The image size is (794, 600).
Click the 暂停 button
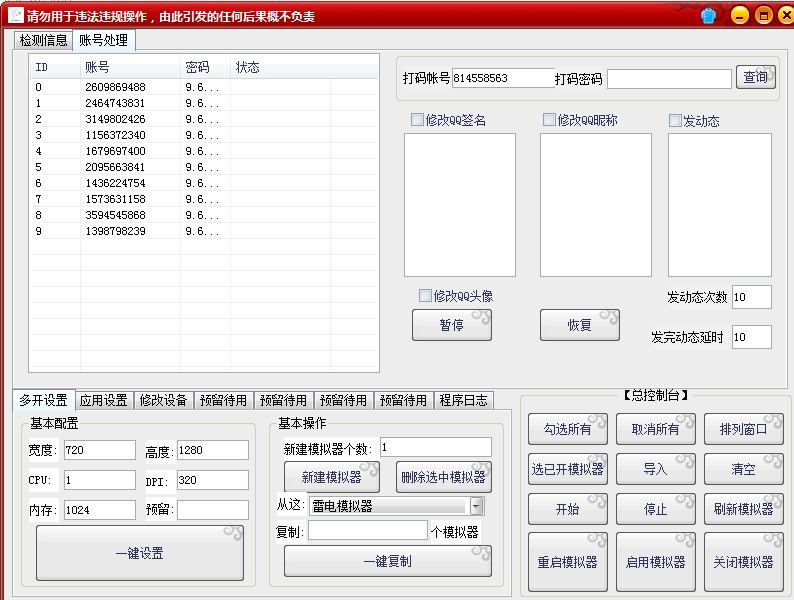(452, 325)
